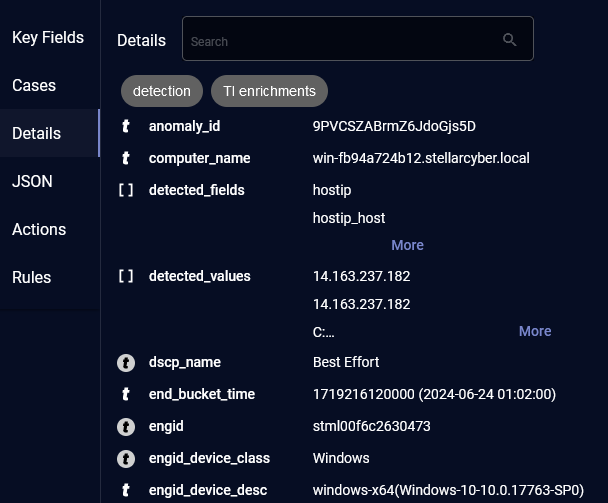Click the array bracket icon beside detected_values

coord(126,276)
